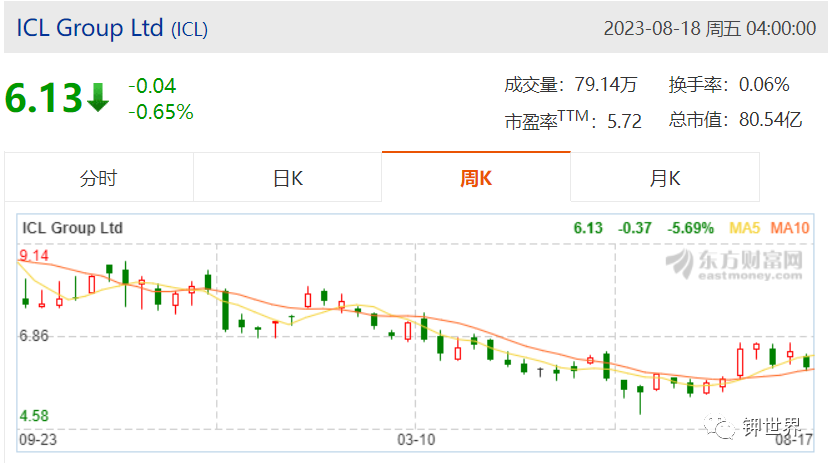Switch to the 月K tab
The height and width of the screenshot is (463, 828).
coord(665,178)
